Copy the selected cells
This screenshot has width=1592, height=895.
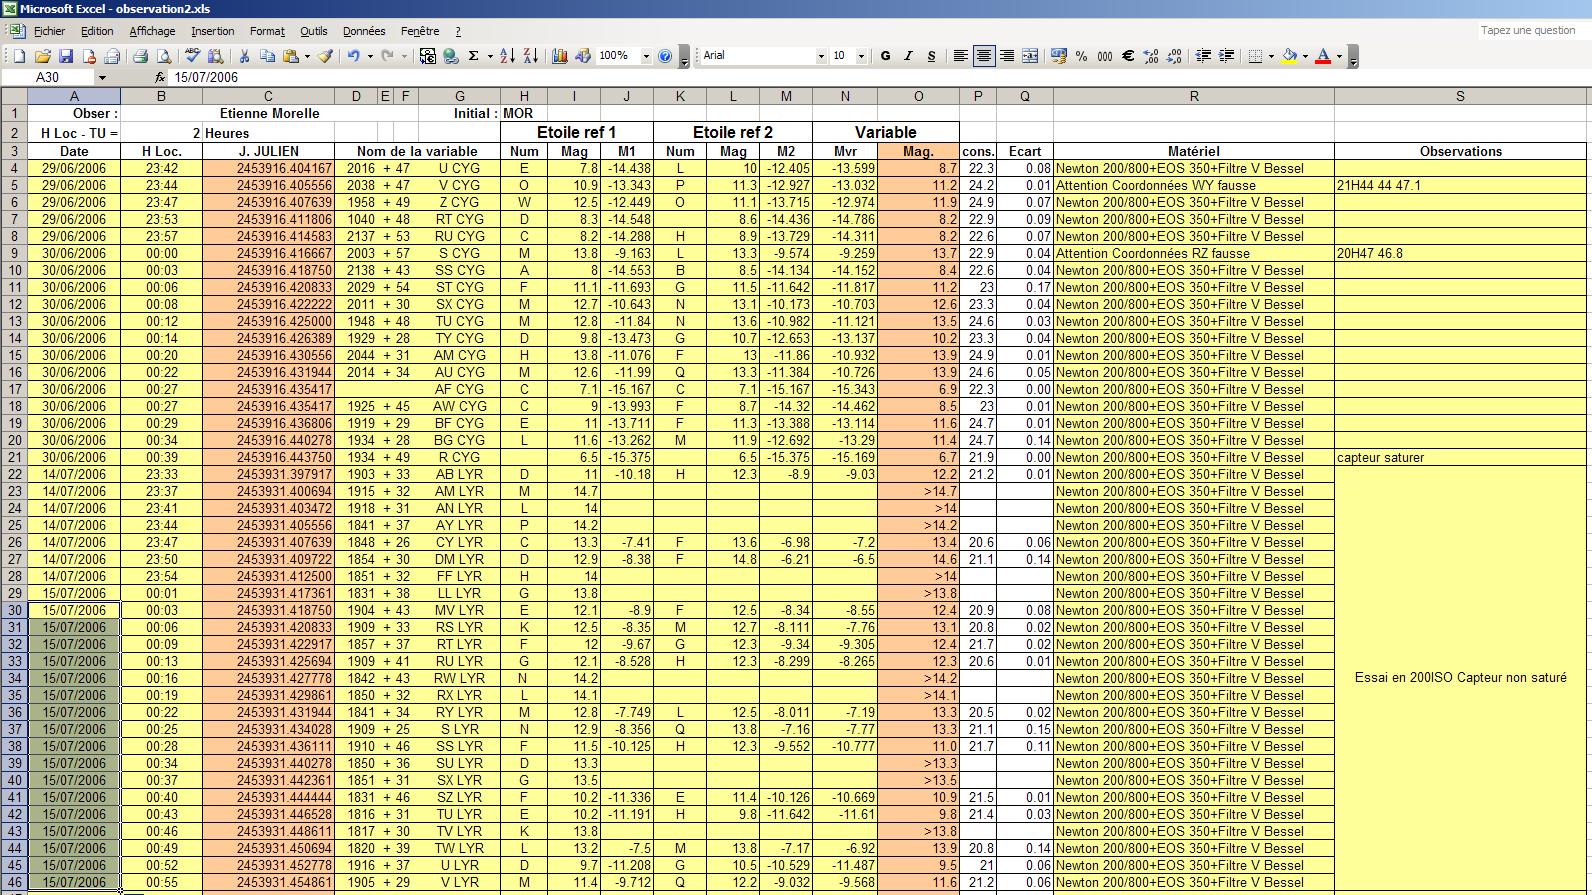[x=268, y=56]
